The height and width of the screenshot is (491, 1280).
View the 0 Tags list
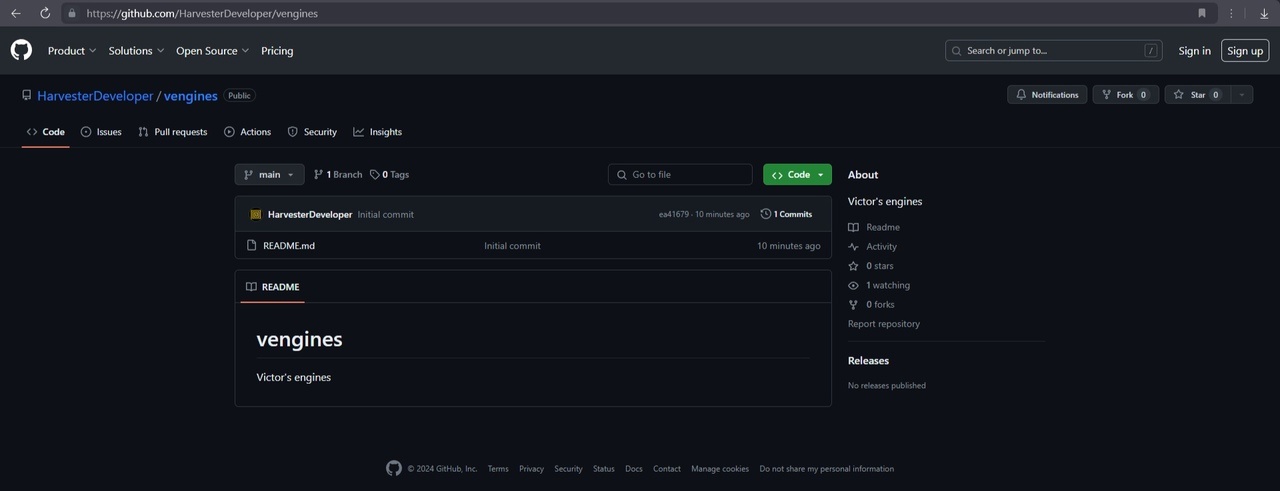[389, 174]
